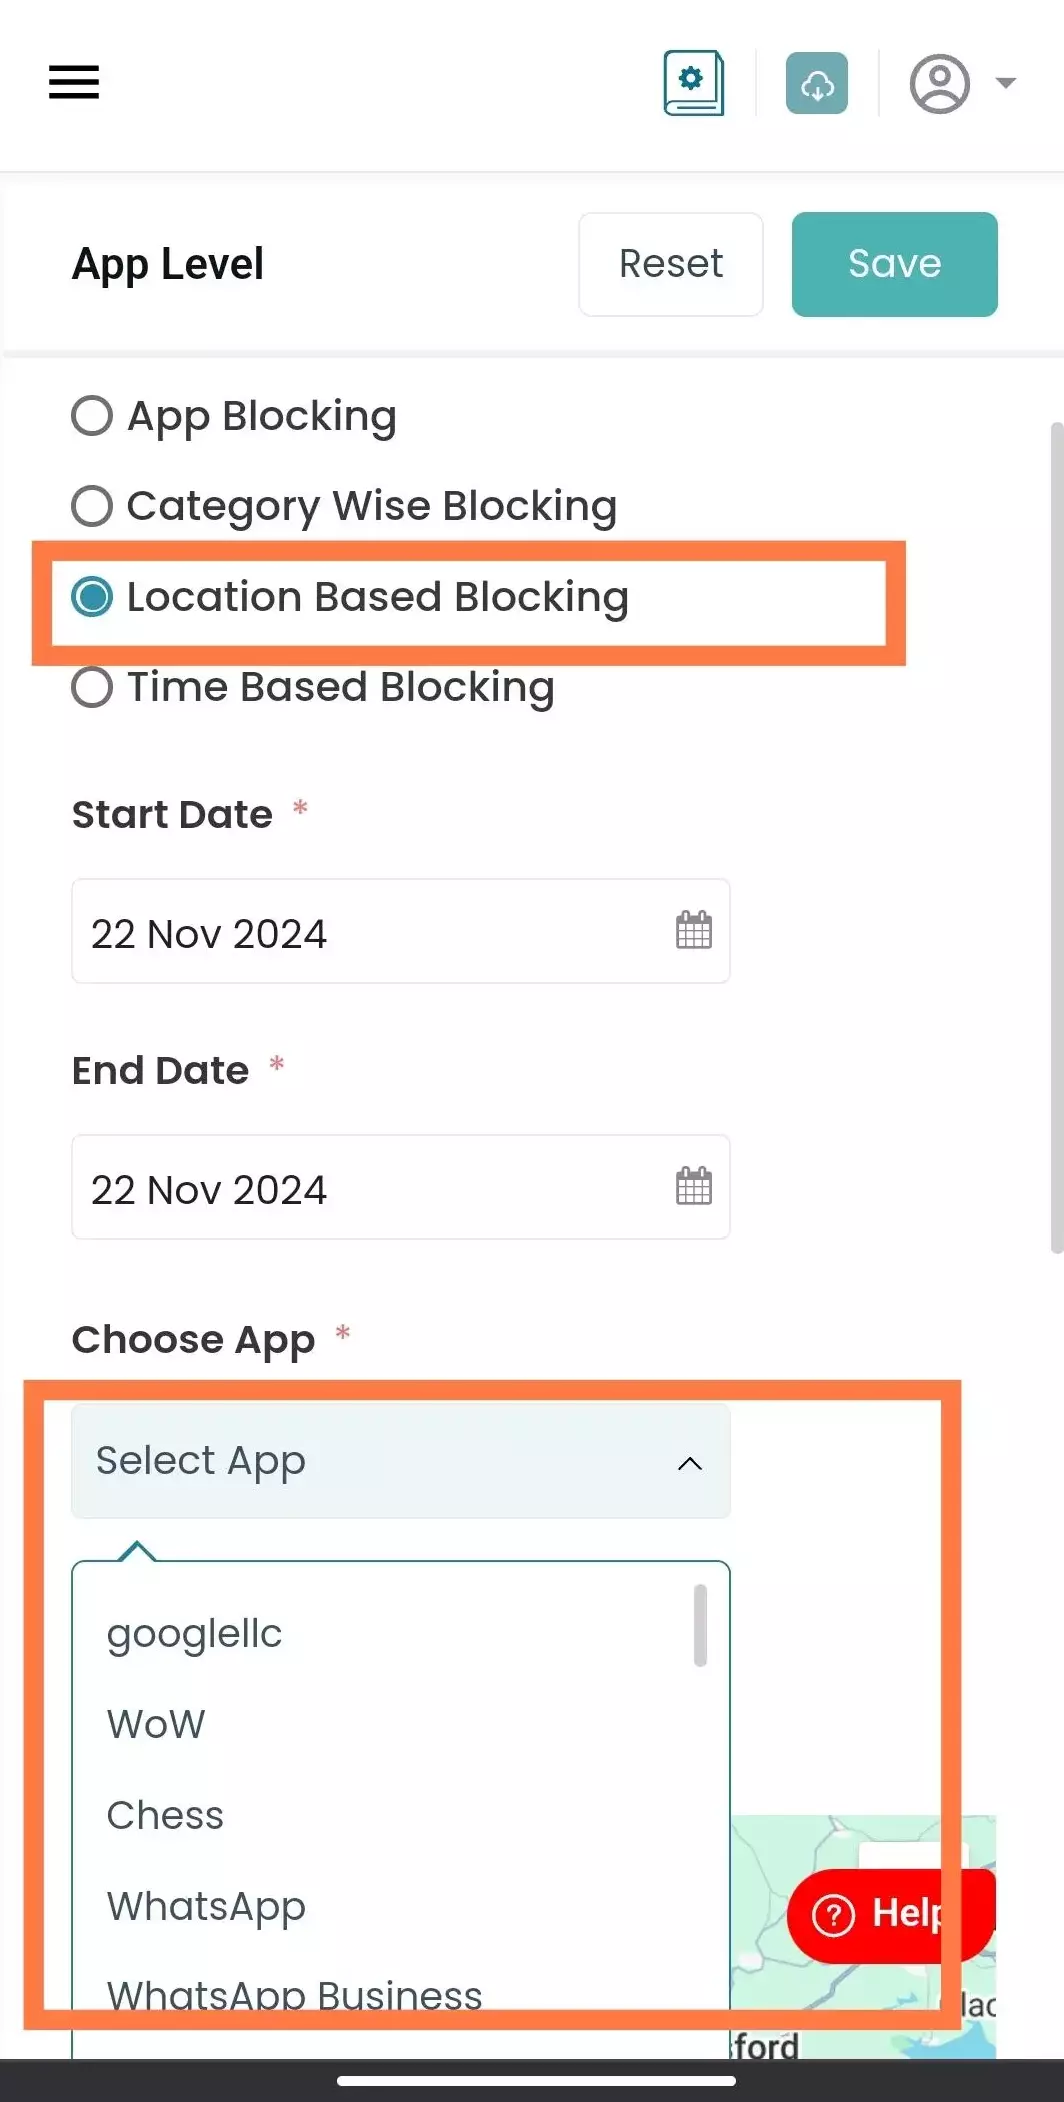Screen dimensions: 1064x2102
Task: Click the Select App chevron arrow
Action: click(x=690, y=1463)
